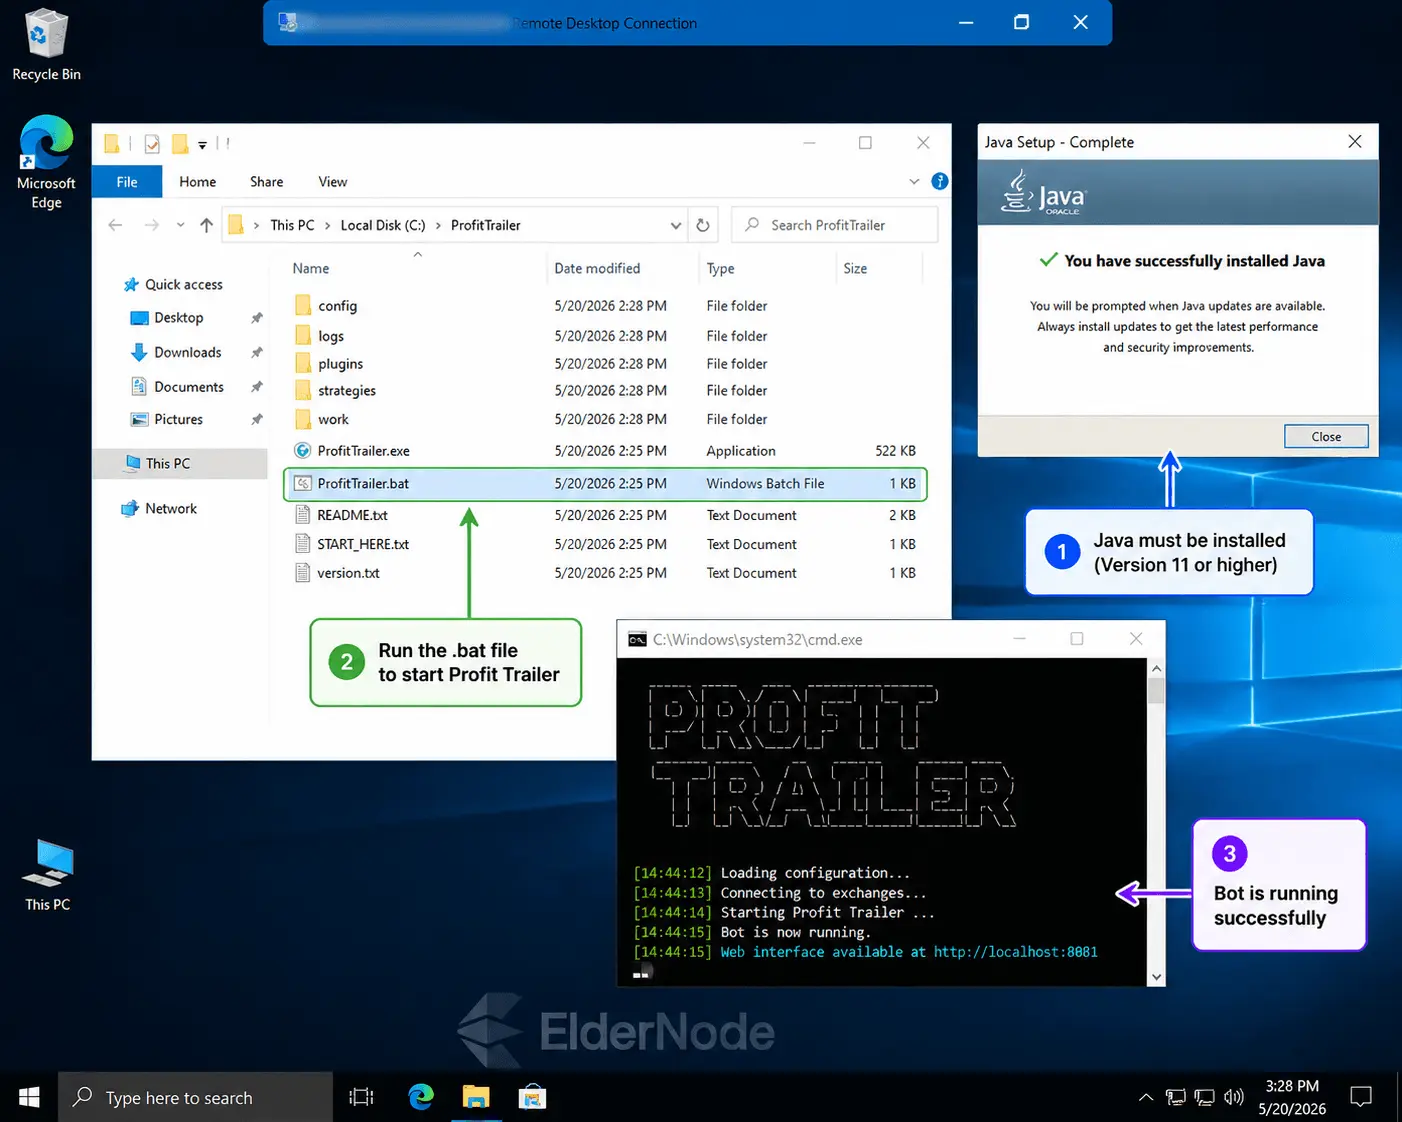Open Microsoft Store from the taskbar

532,1097
